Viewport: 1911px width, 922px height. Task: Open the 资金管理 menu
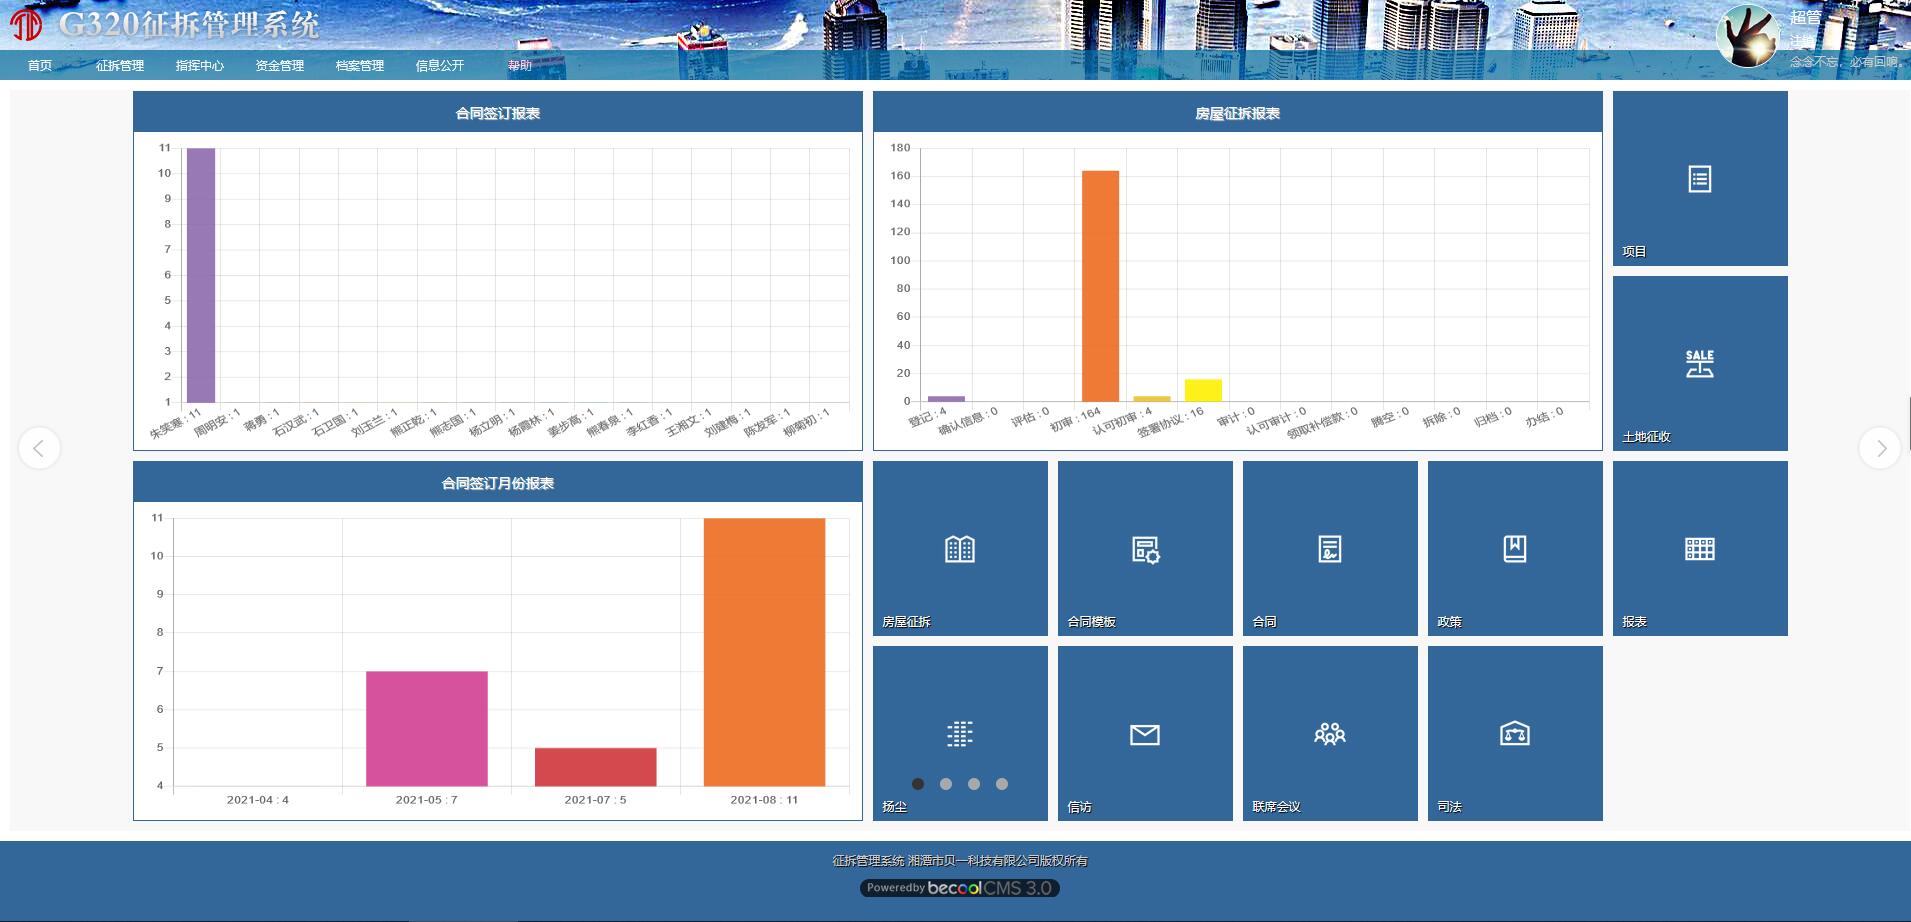pos(280,66)
